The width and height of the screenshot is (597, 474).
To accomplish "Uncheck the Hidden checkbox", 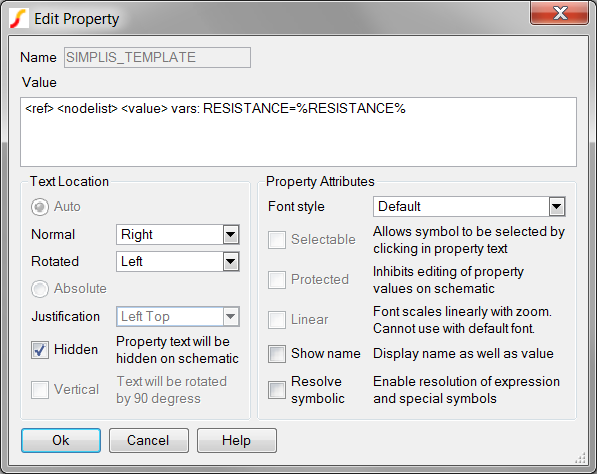I will (x=40, y=350).
